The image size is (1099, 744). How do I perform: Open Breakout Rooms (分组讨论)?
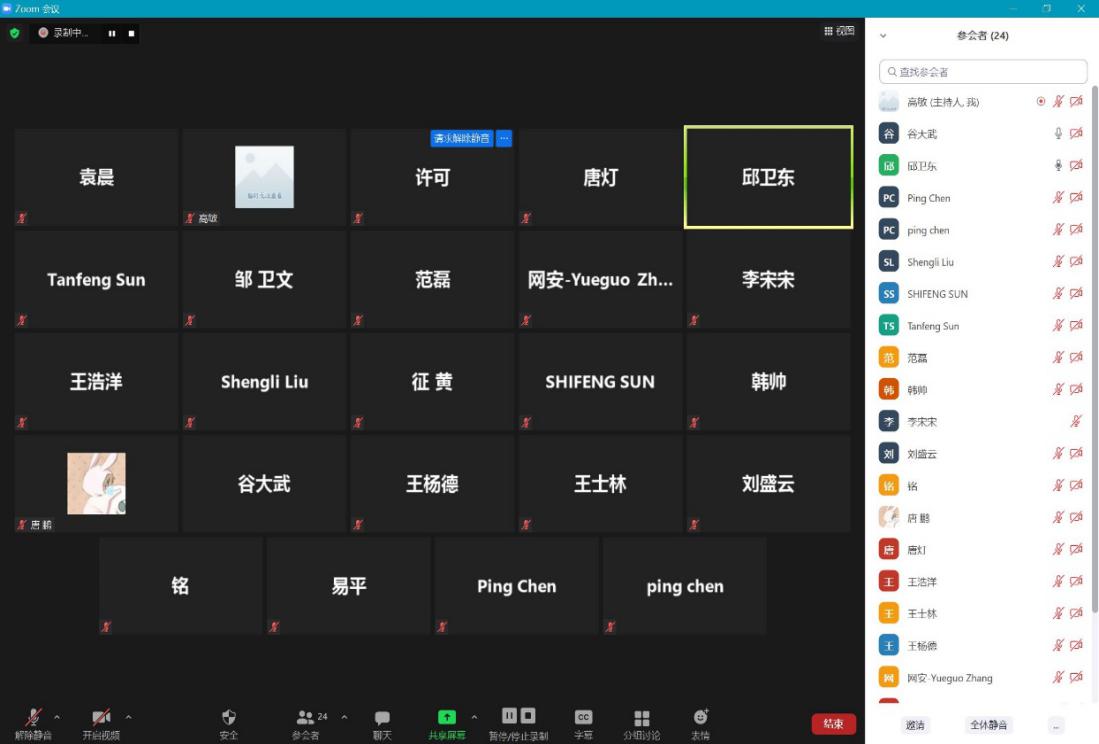[642, 718]
